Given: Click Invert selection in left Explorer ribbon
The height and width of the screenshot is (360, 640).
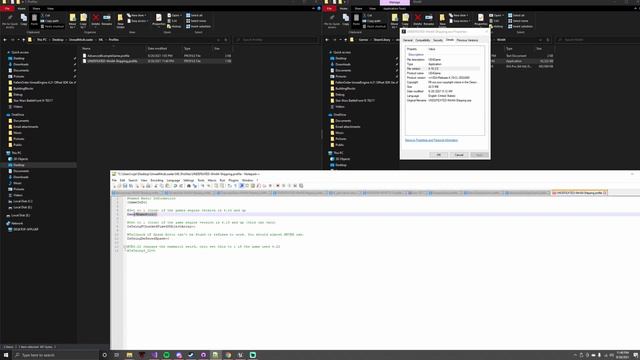Looking at the screenshot, I should pos(198,26).
